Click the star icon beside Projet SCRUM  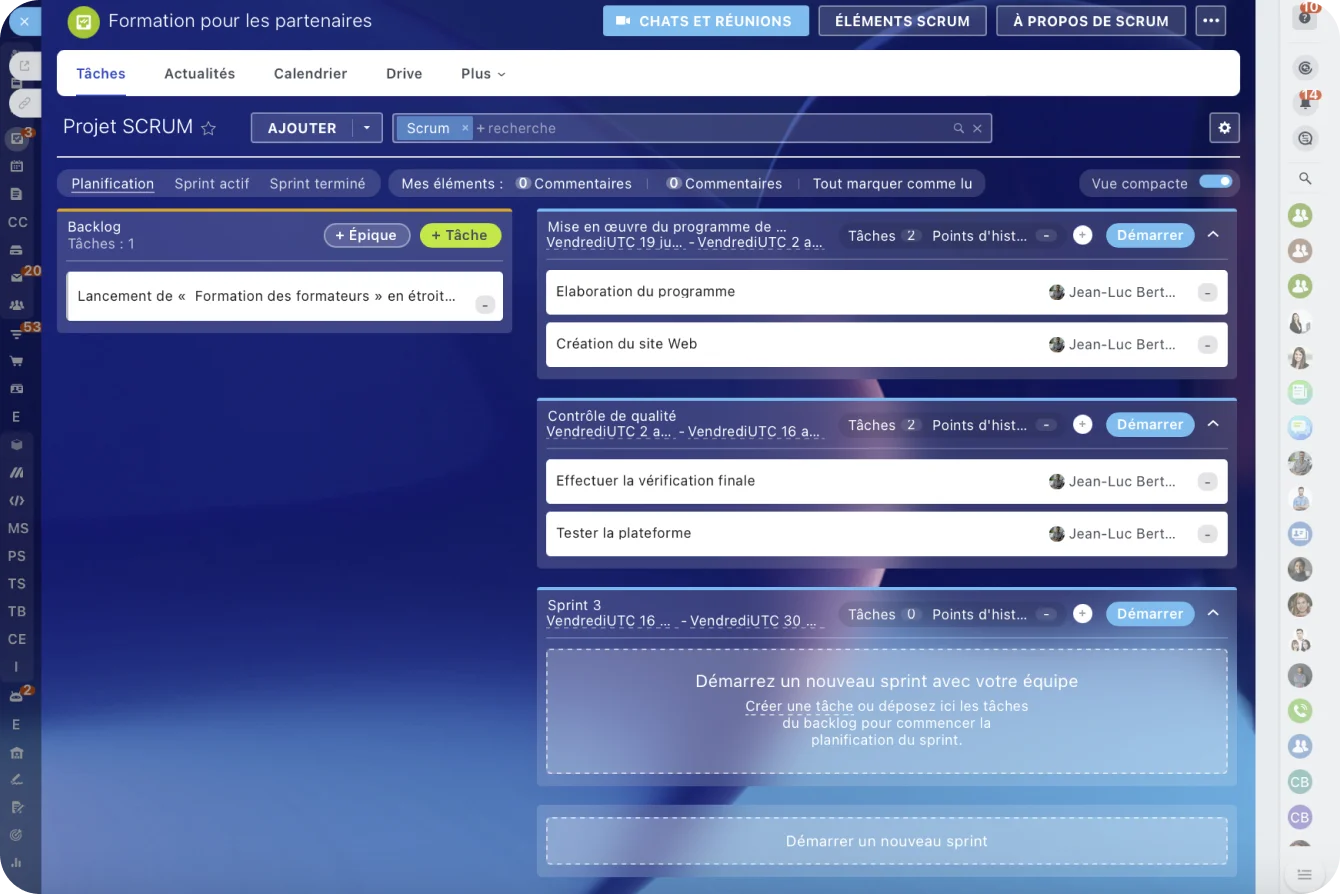tap(209, 128)
